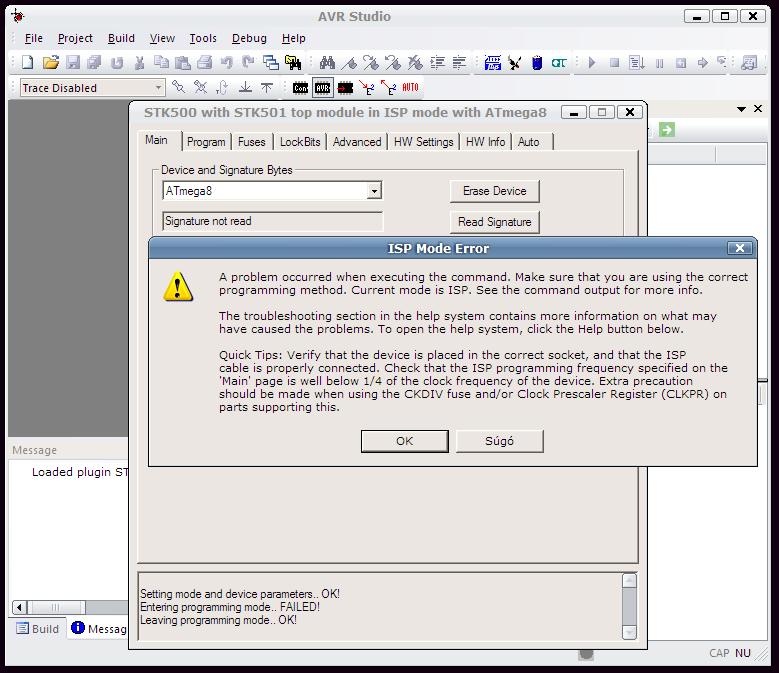This screenshot has height=673, width=779.
Task: Click the red AUTO toolbar icon
Action: (410, 87)
